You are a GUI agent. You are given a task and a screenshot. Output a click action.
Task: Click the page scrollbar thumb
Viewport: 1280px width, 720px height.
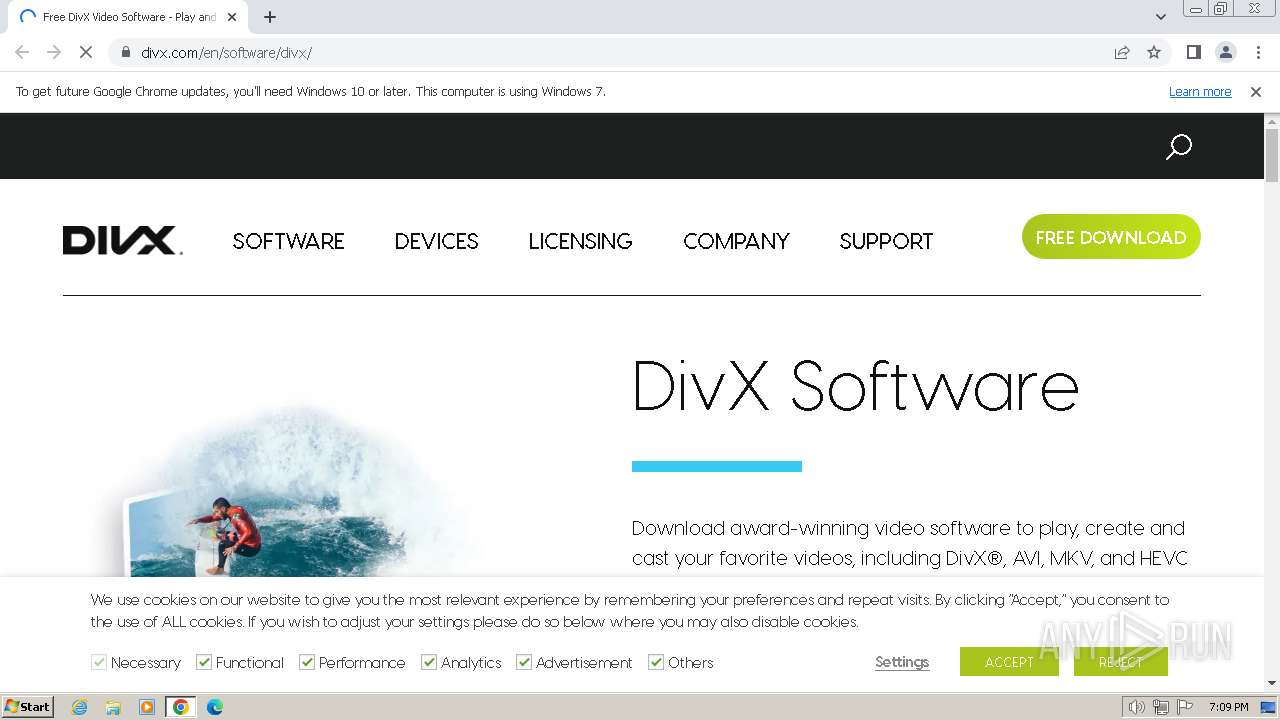[1272, 155]
